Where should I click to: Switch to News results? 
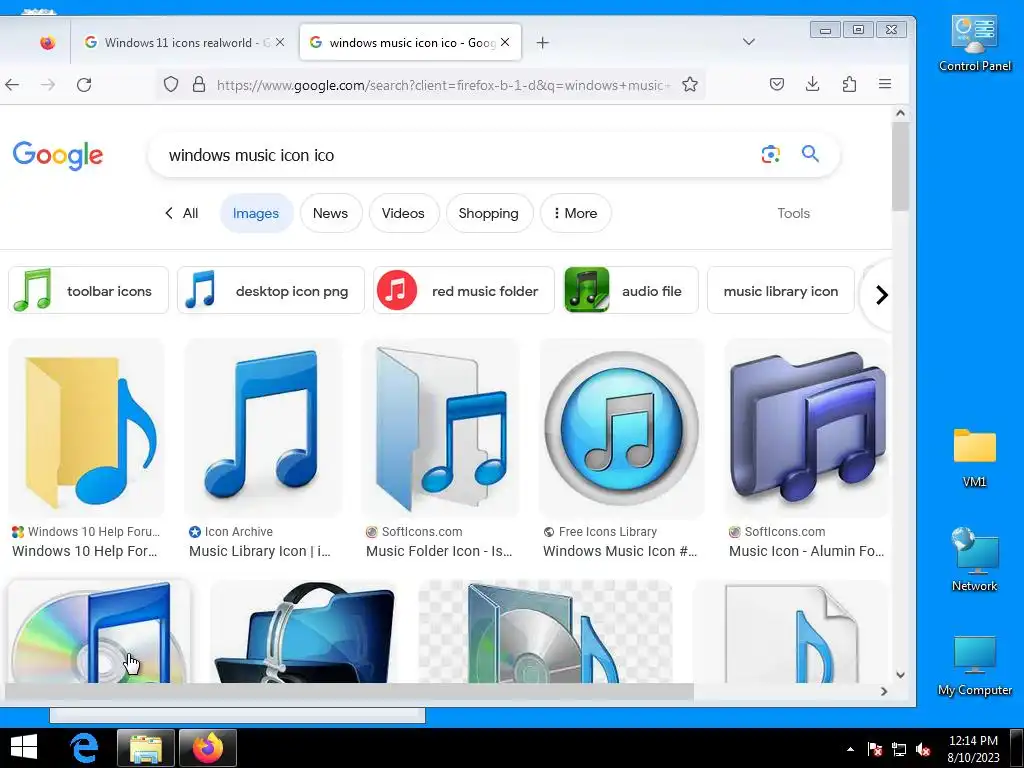(330, 213)
